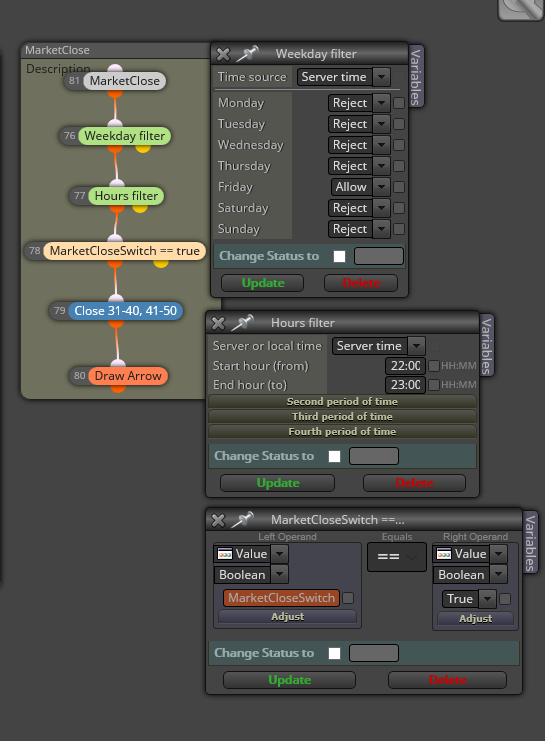Image resolution: width=545 pixels, height=741 pixels.
Task: Check Change Status to in Hours filter
Action: pos(335,457)
